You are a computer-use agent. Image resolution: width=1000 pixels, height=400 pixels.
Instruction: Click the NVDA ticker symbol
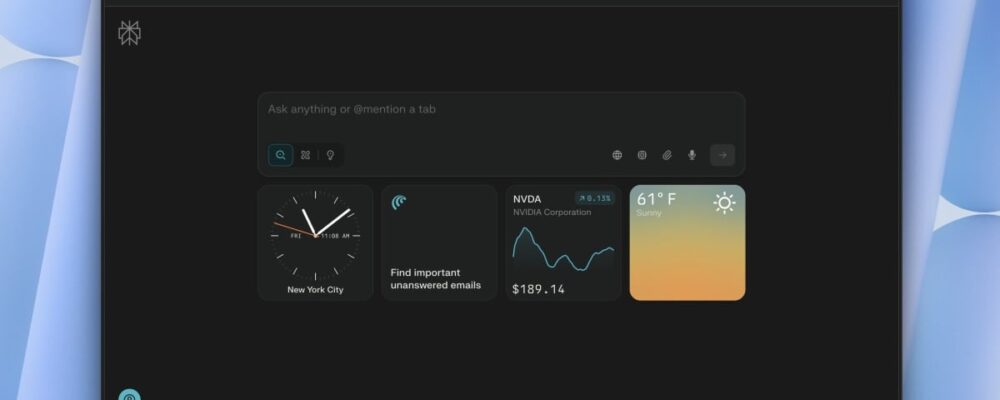click(x=527, y=199)
